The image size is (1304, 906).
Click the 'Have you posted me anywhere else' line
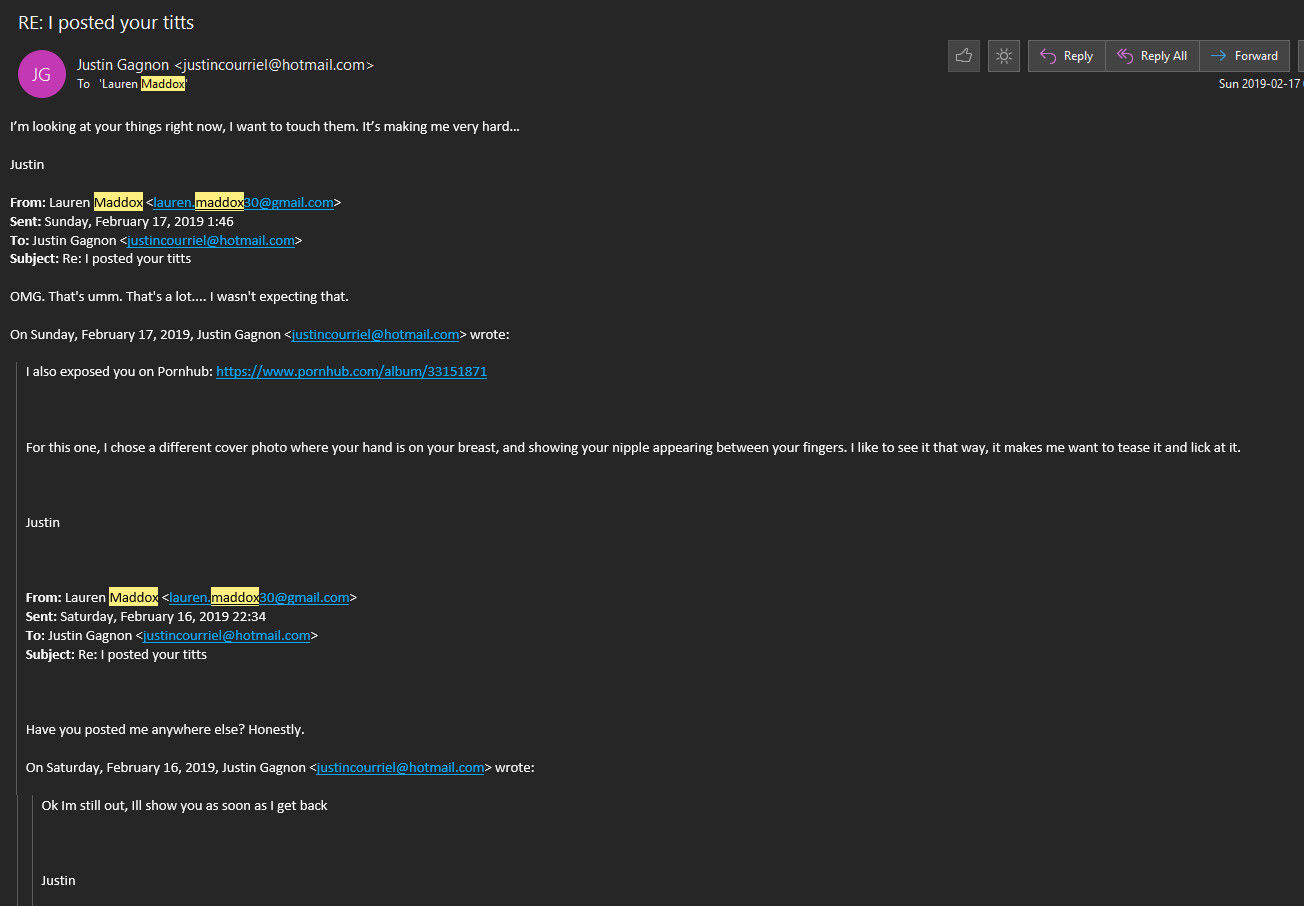[165, 729]
